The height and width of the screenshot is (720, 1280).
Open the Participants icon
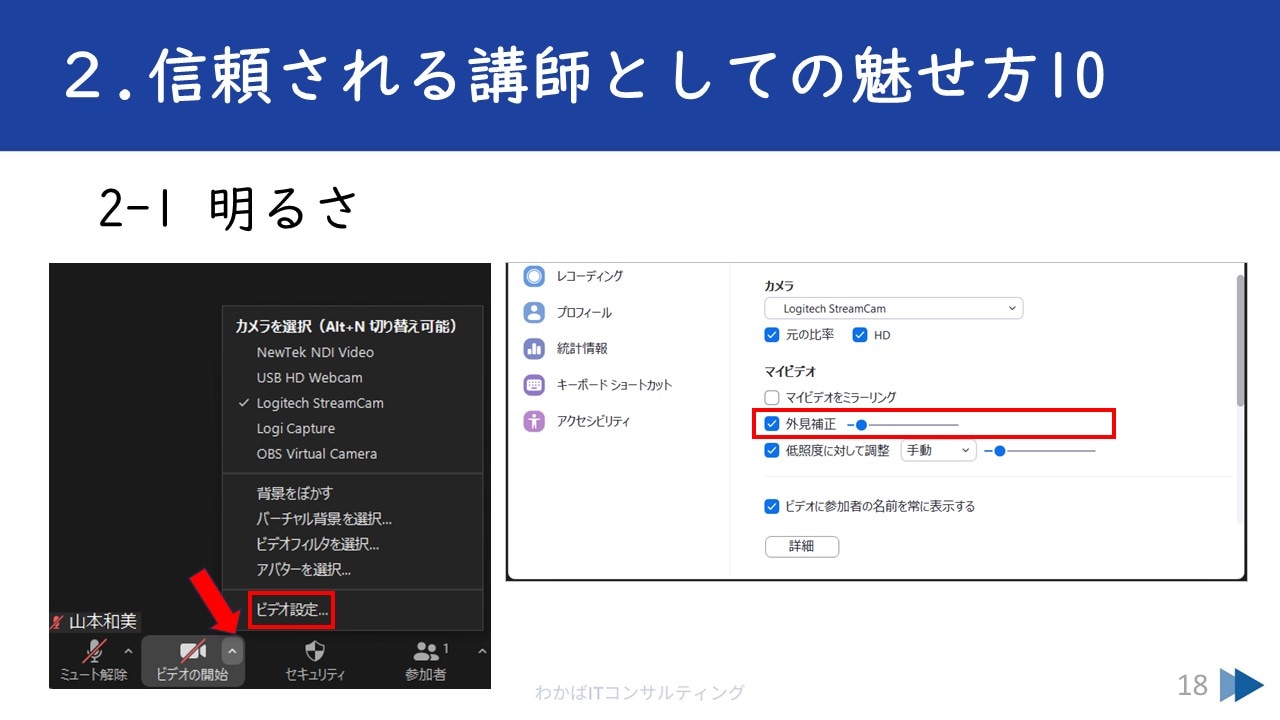click(x=426, y=652)
